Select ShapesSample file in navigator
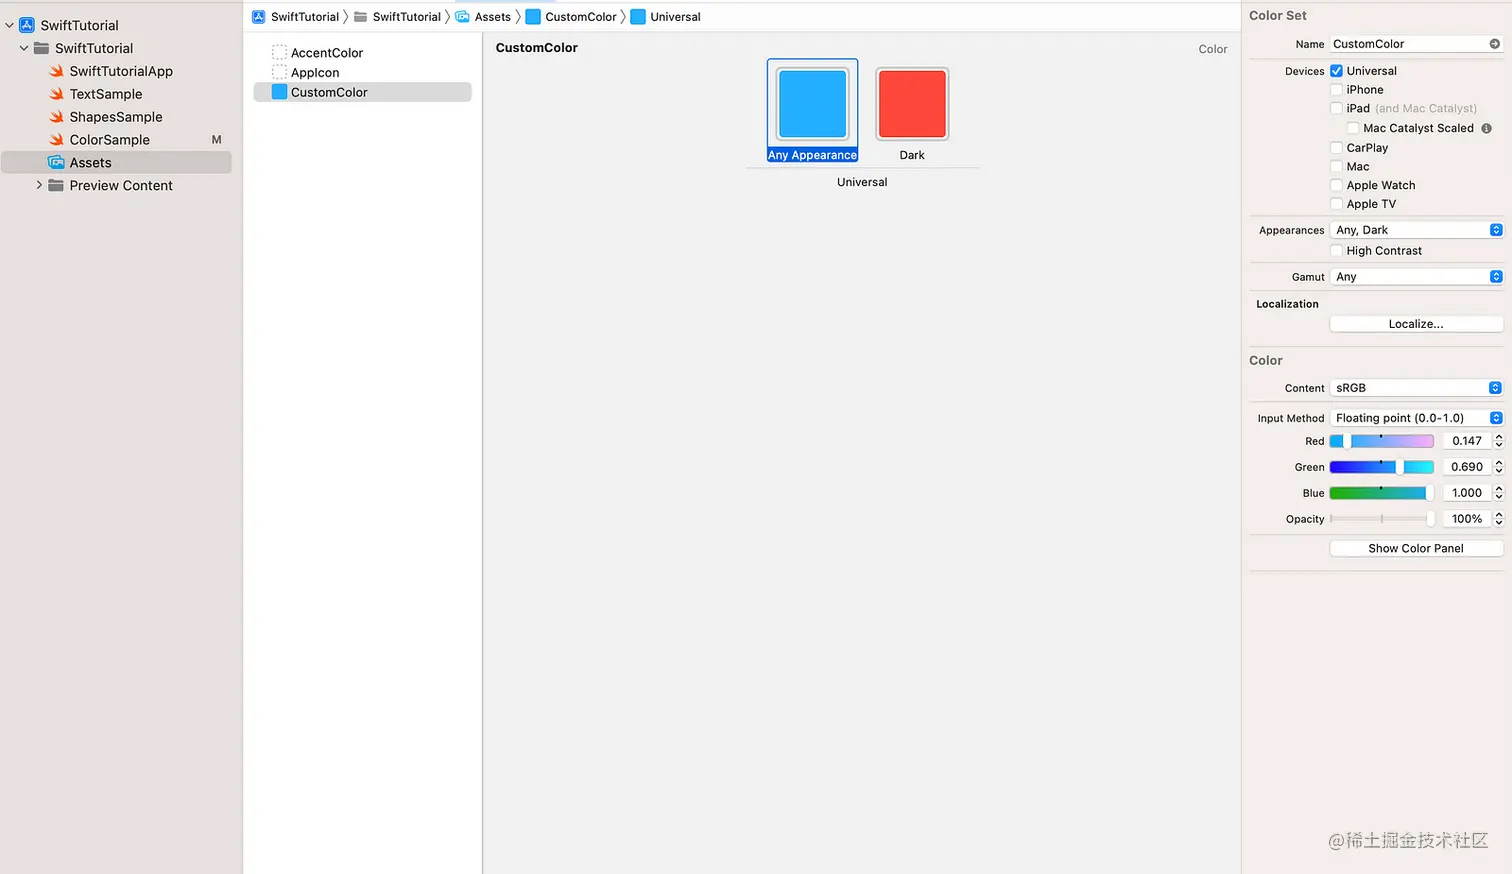Viewport: 1512px width, 874px height. tap(117, 117)
